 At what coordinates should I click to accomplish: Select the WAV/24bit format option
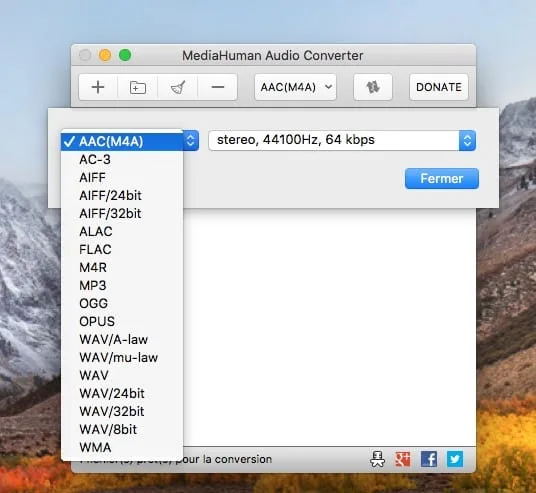pos(122,394)
